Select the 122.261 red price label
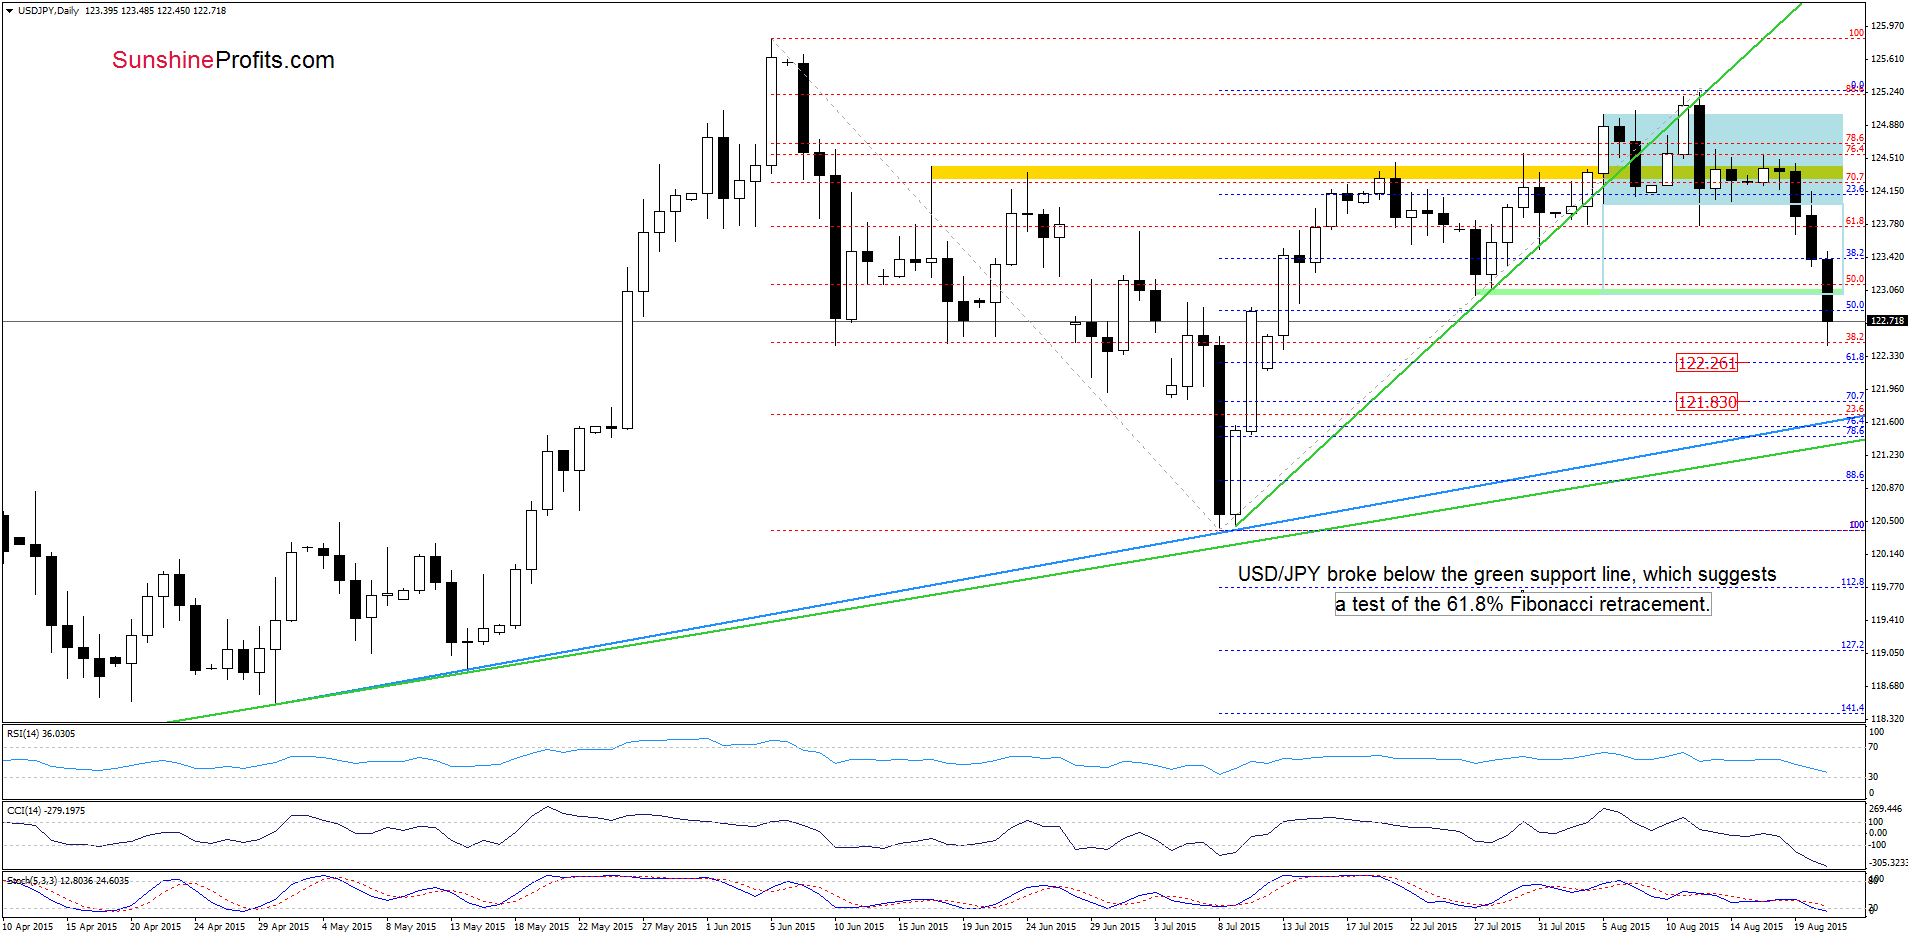Image resolution: width=1908 pixels, height=935 pixels. (x=1706, y=363)
